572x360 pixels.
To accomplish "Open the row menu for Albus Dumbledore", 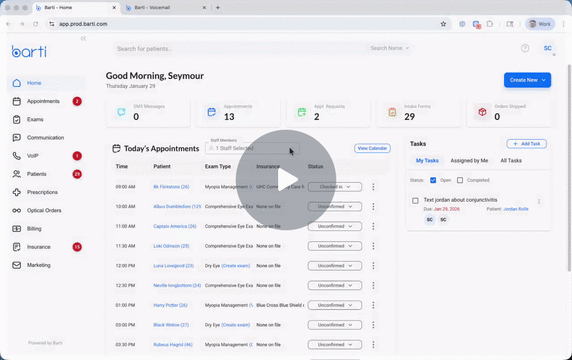I will (x=373, y=206).
